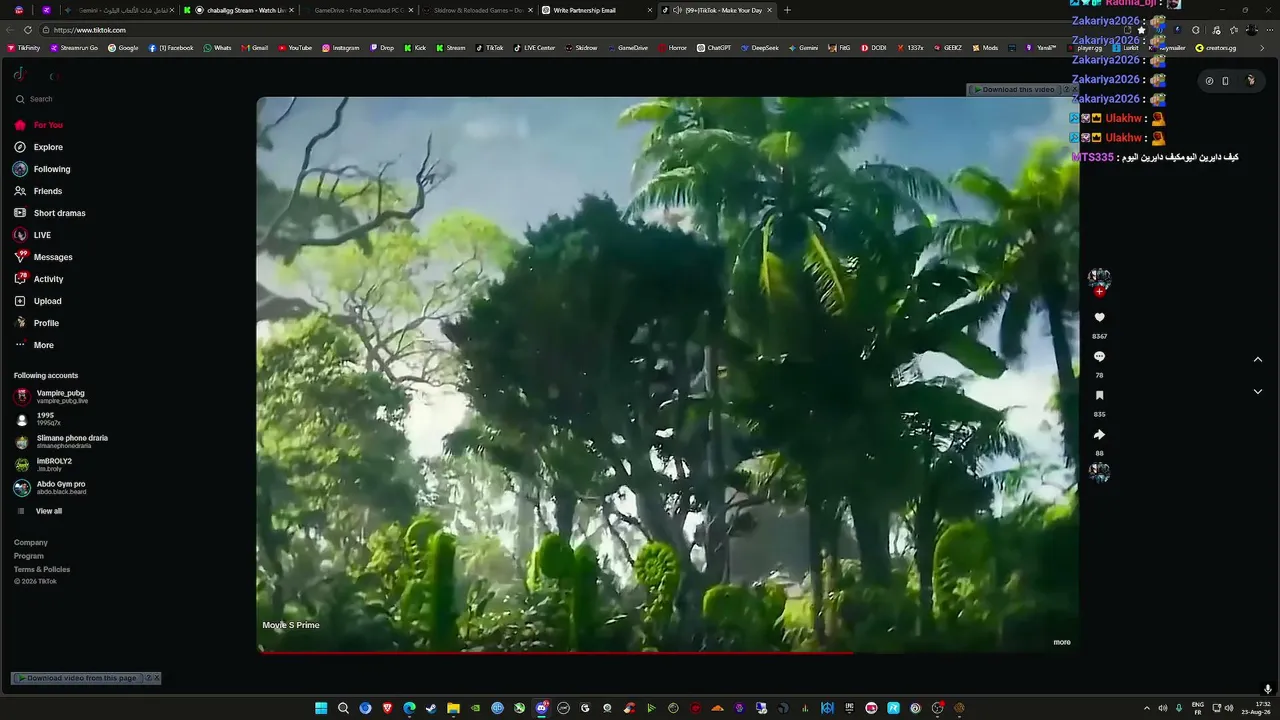Image resolution: width=1280 pixels, height=720 pixels.
Task: Open the 1337x bookmark
Action: pyautogui.click(x=910, y=48)
